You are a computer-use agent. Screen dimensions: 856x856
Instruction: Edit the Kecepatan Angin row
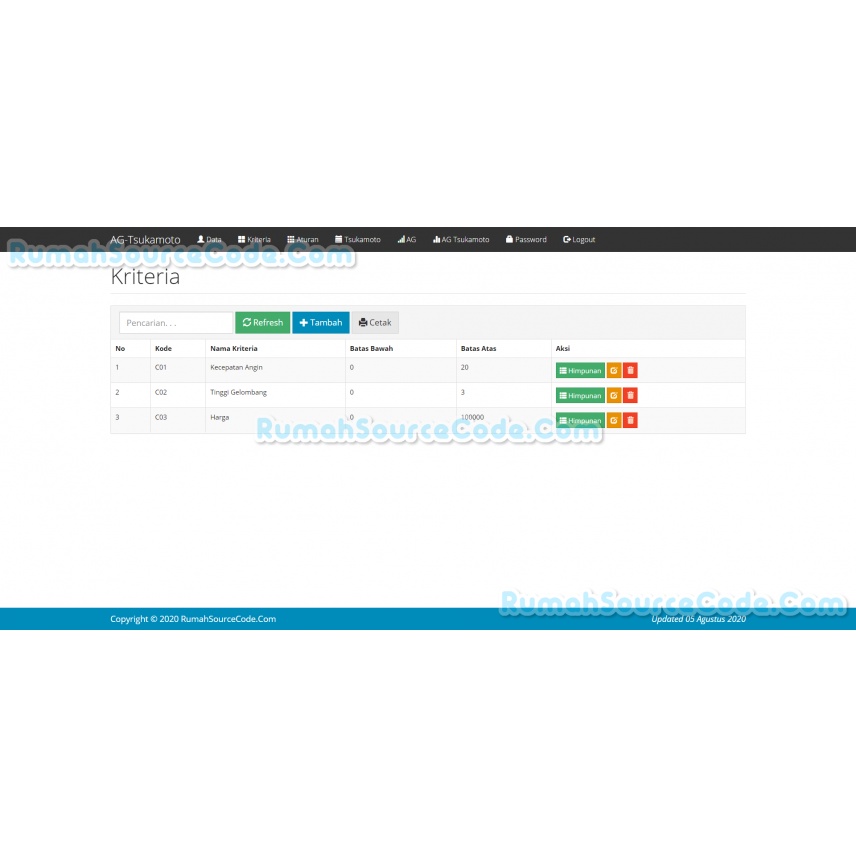[614, 371]
